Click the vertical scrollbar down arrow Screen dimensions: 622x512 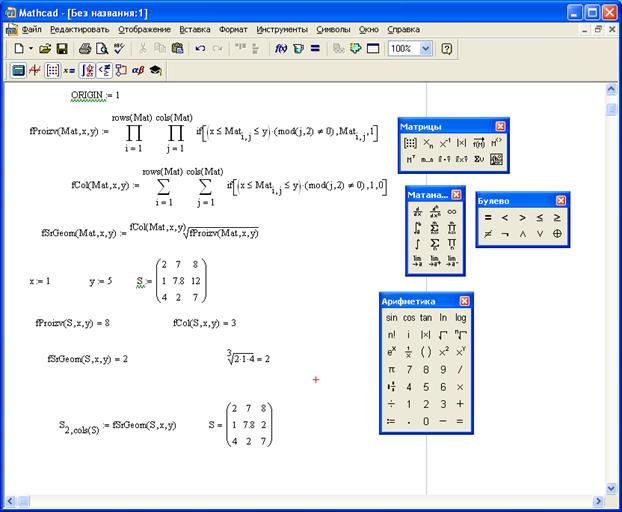pyautogui.click(x=611, y=488)
